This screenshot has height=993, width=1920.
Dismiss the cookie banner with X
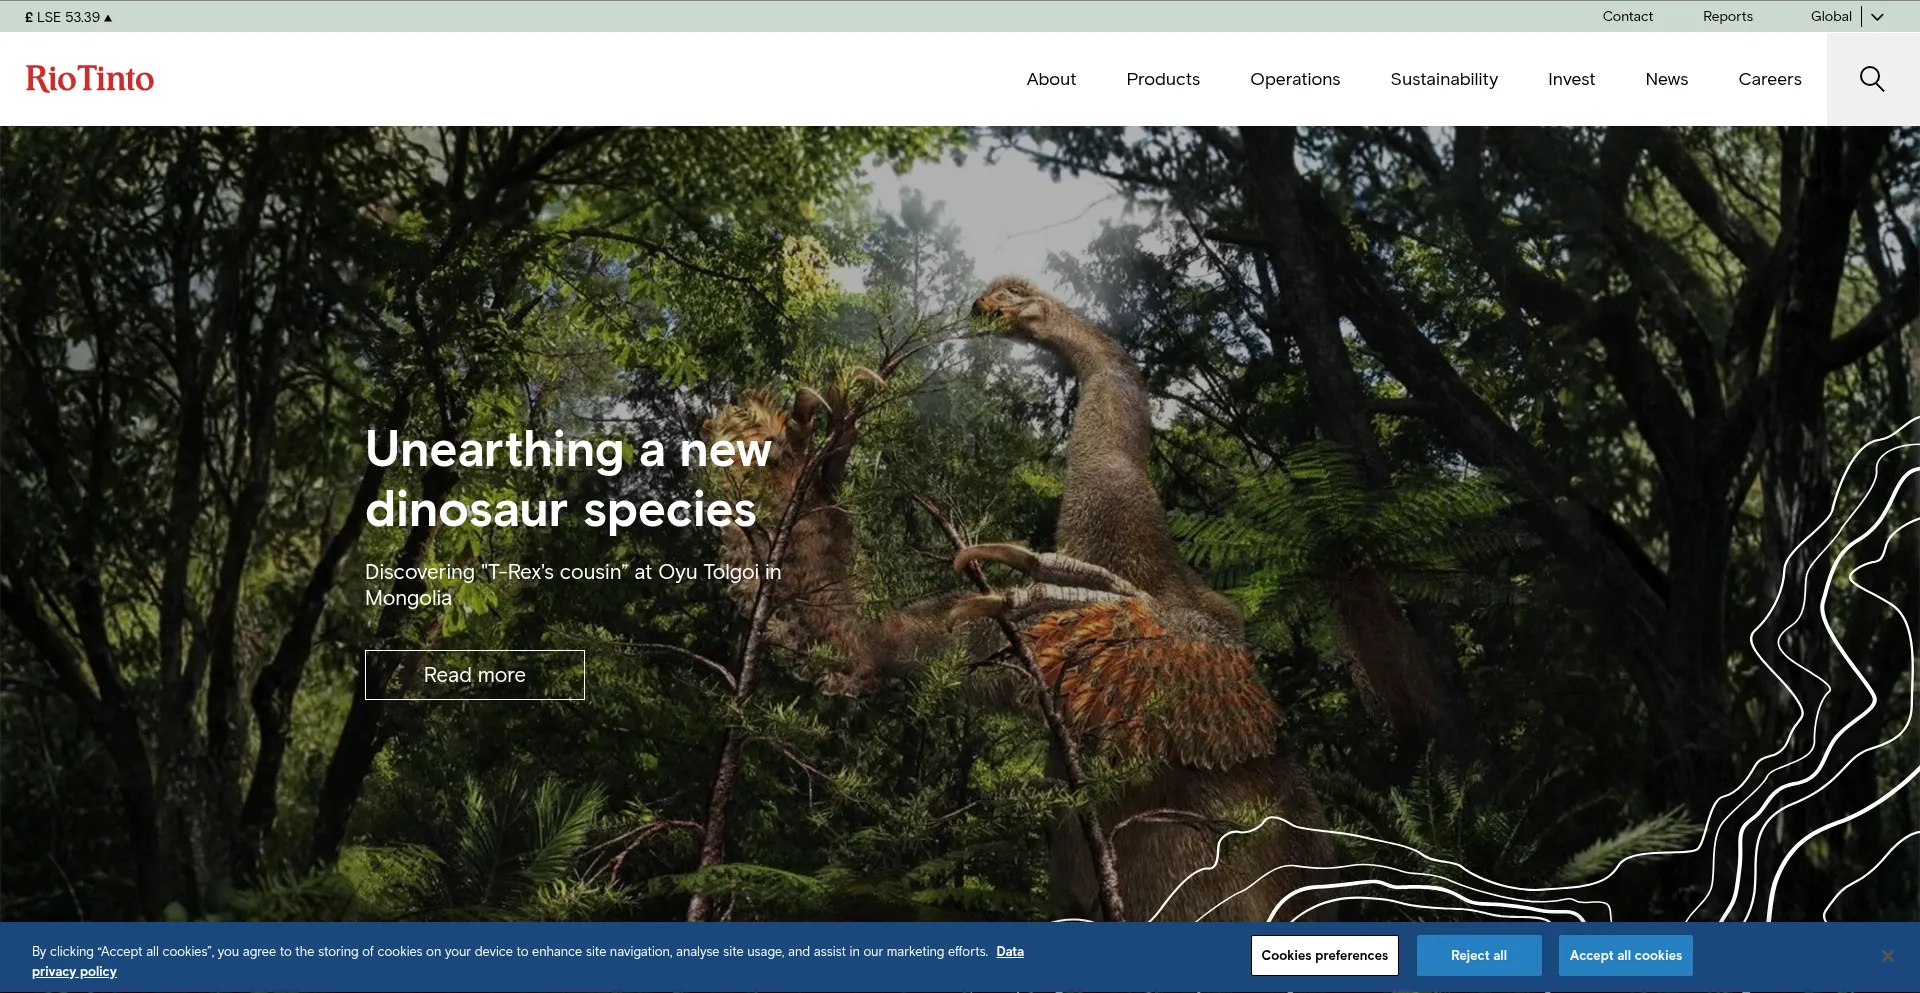[x=1887, y=956]
